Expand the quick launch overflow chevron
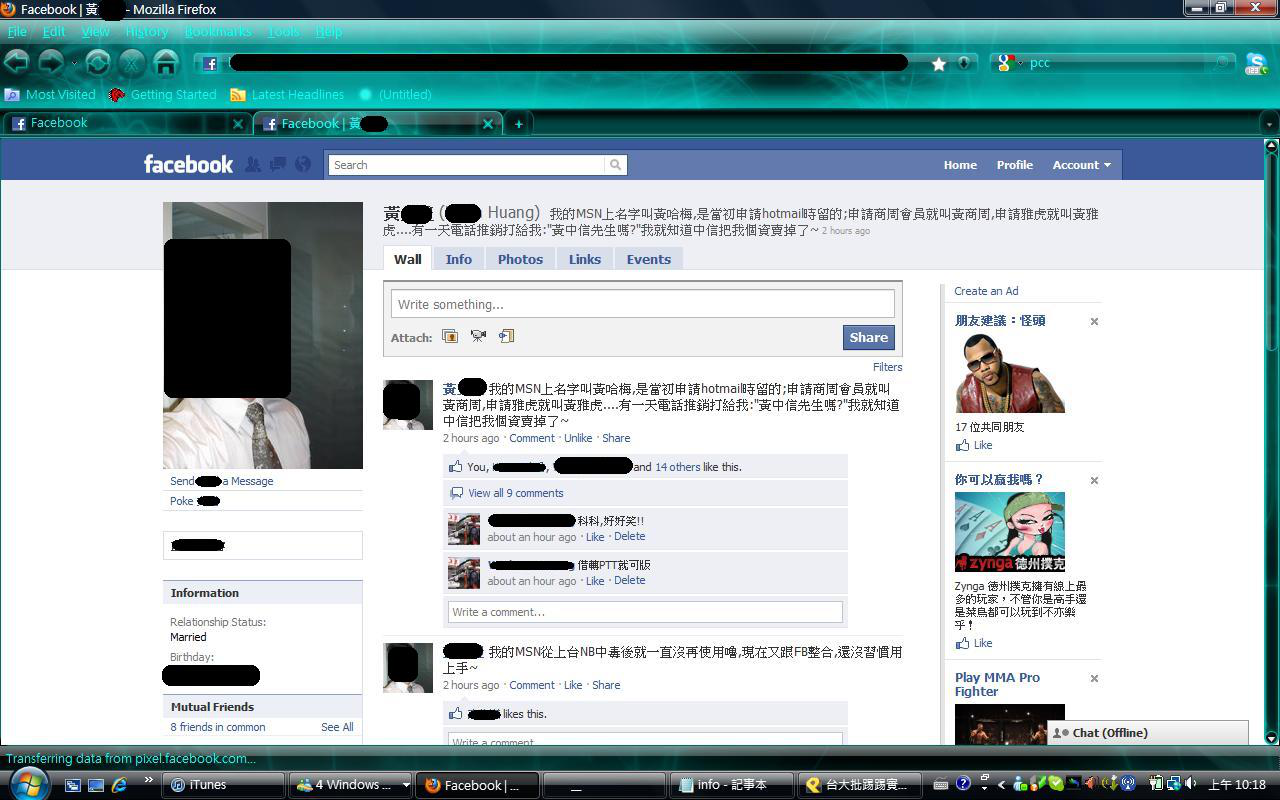Screen dimensions: 1280x800 click(149, 780)
